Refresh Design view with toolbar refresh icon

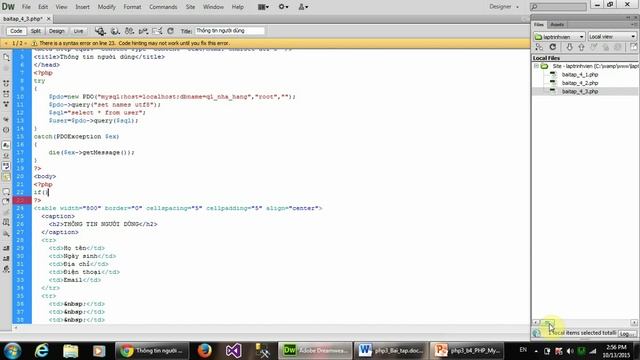[171, 31]
